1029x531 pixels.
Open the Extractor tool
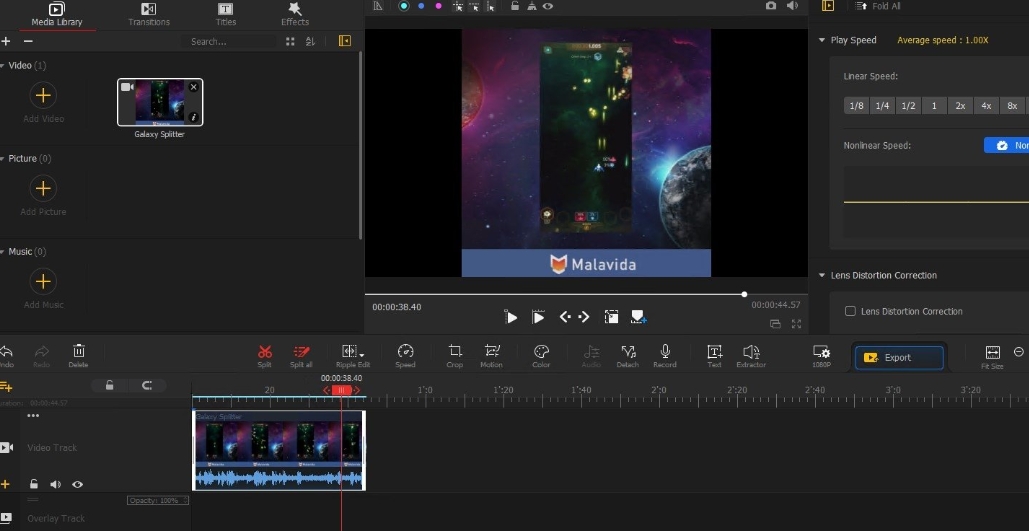[751, 356]
